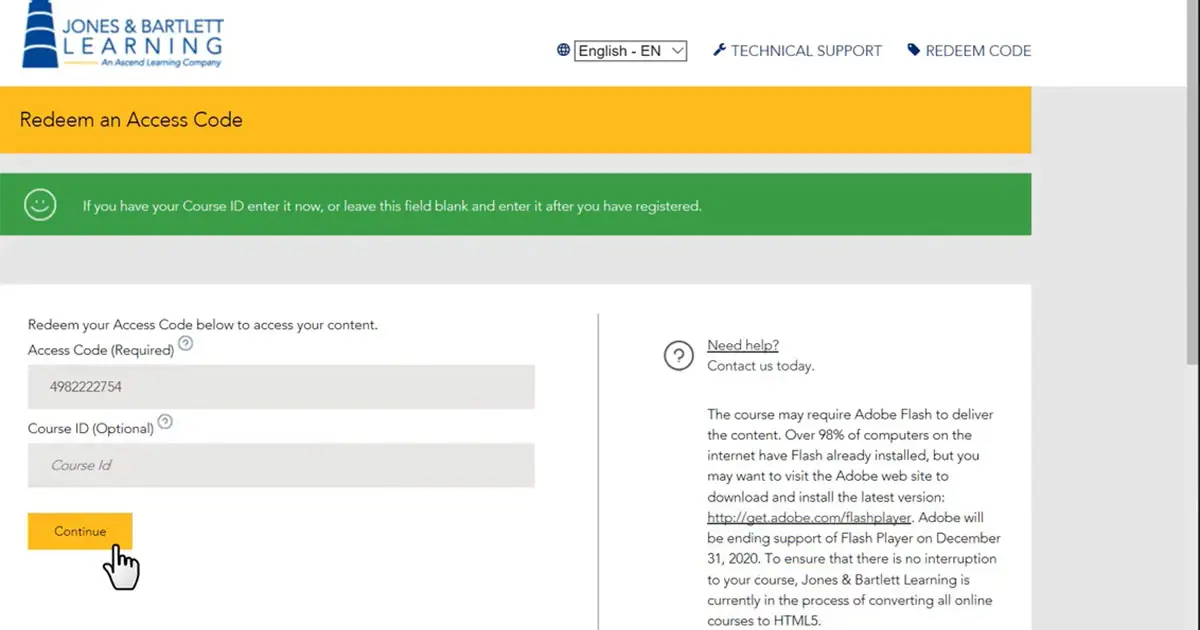Click the circled question mark beside Need help
Viewport: 1200px width, 630px height.
680,356
